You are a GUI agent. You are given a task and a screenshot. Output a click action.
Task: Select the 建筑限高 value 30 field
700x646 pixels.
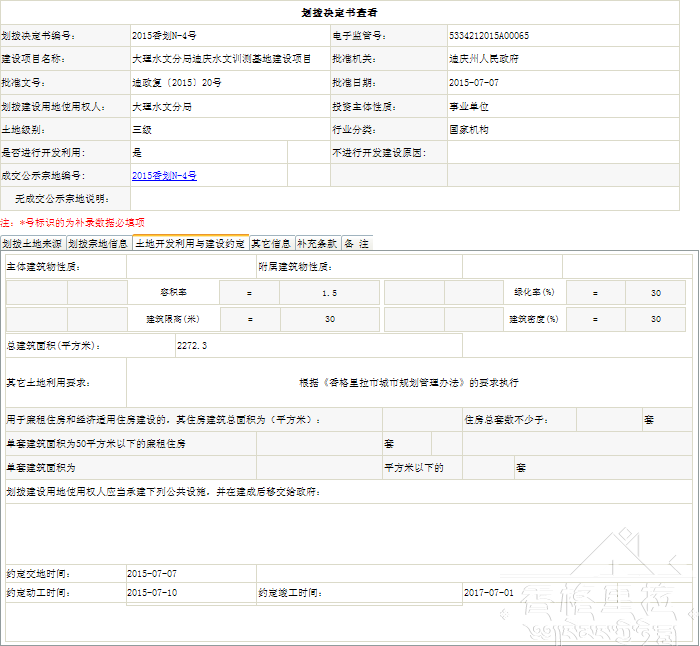(329, 319)
